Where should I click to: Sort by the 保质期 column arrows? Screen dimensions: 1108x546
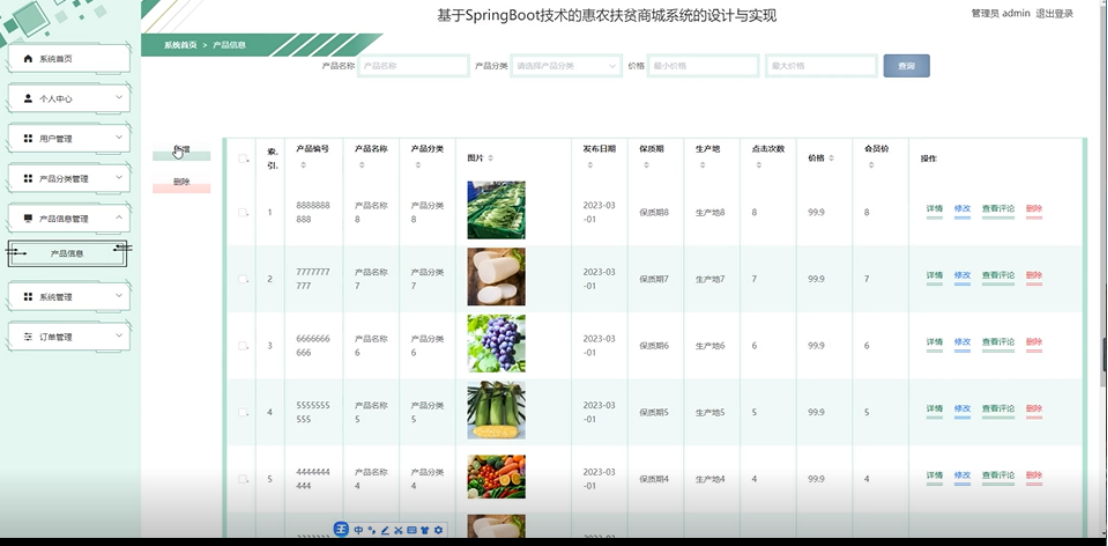(646, 165)
